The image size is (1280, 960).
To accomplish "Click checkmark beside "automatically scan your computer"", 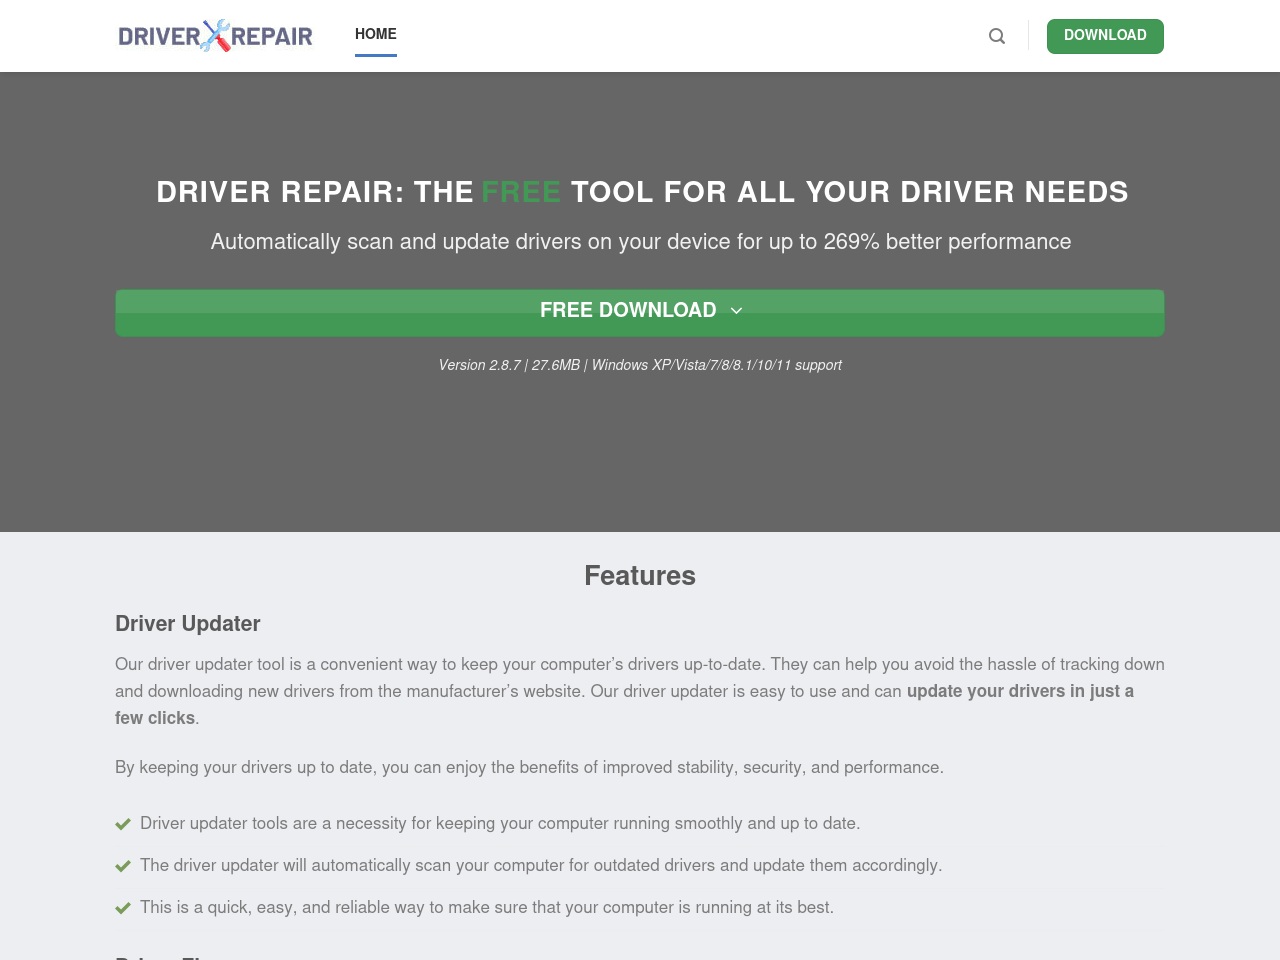I will click(123, 866).
